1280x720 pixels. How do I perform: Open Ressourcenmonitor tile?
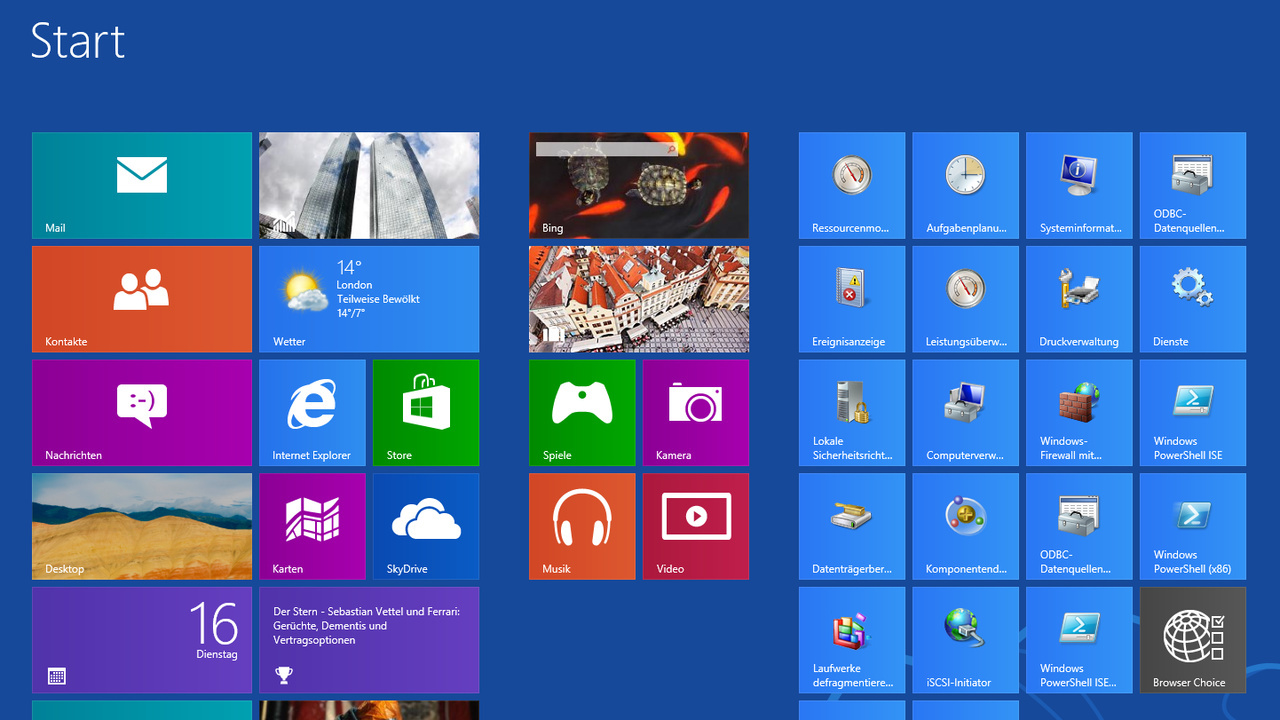[x=852, y=186]
